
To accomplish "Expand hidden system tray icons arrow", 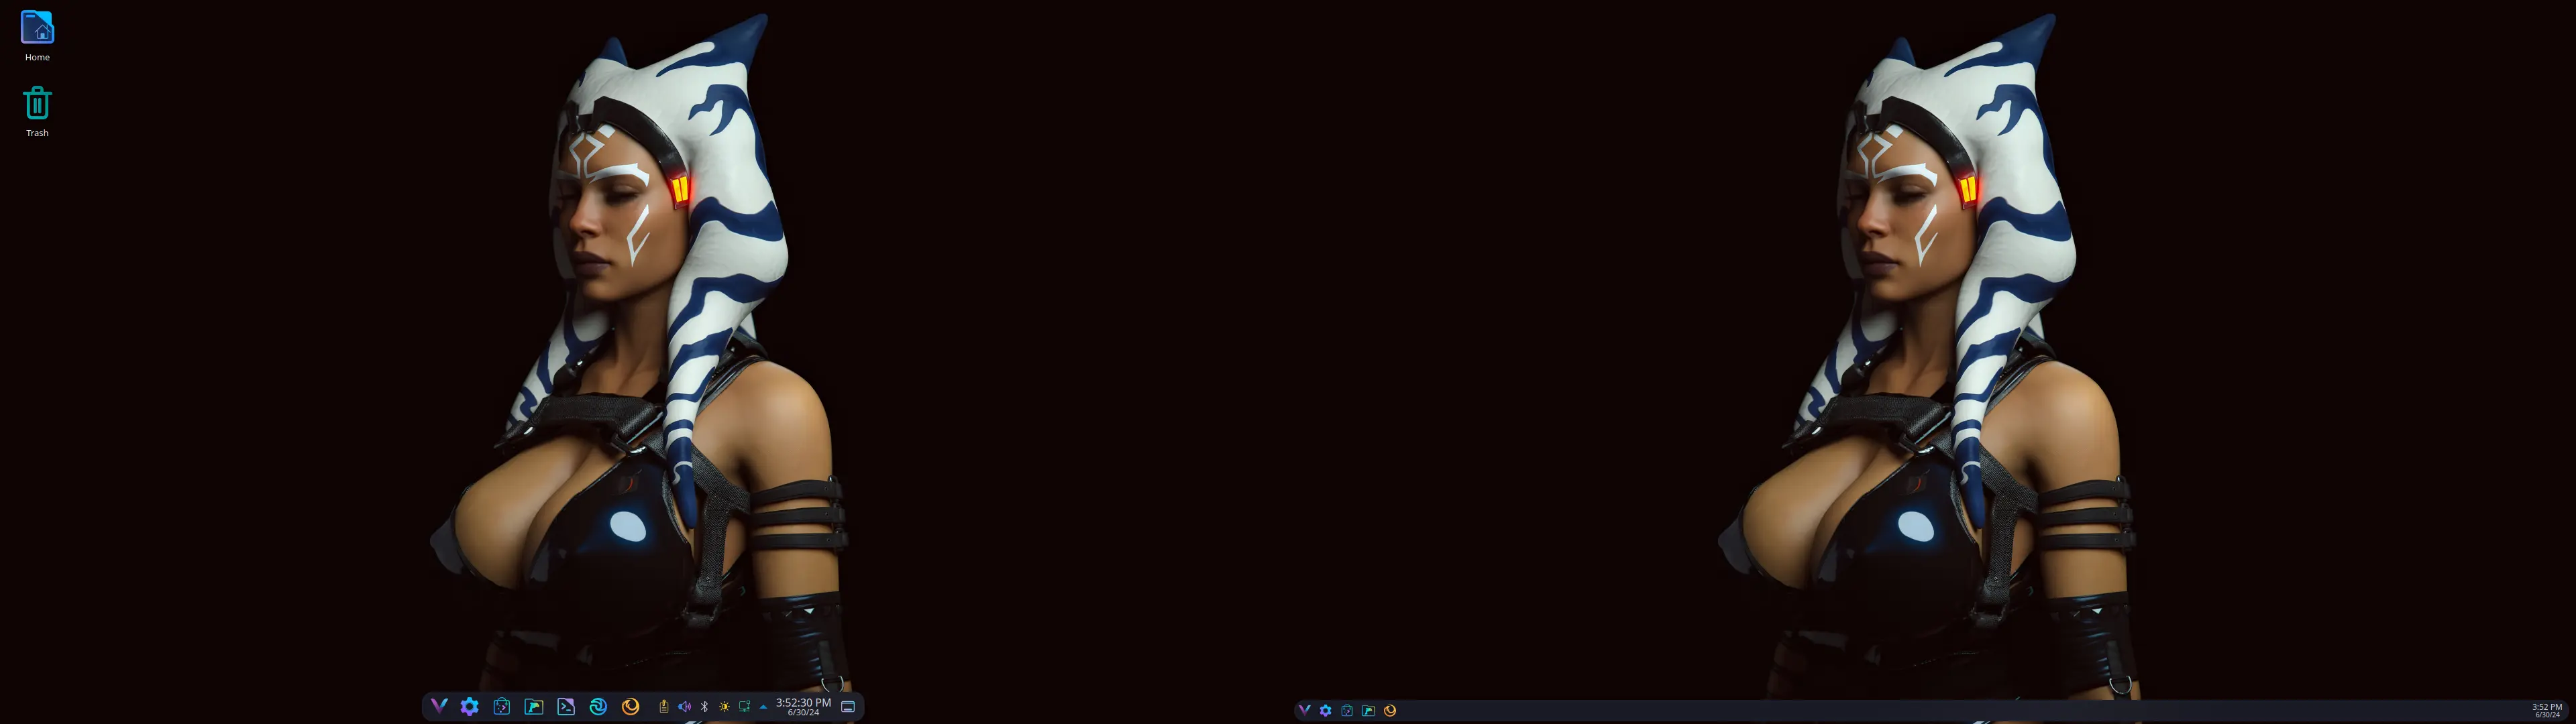I will coord(763,706).
